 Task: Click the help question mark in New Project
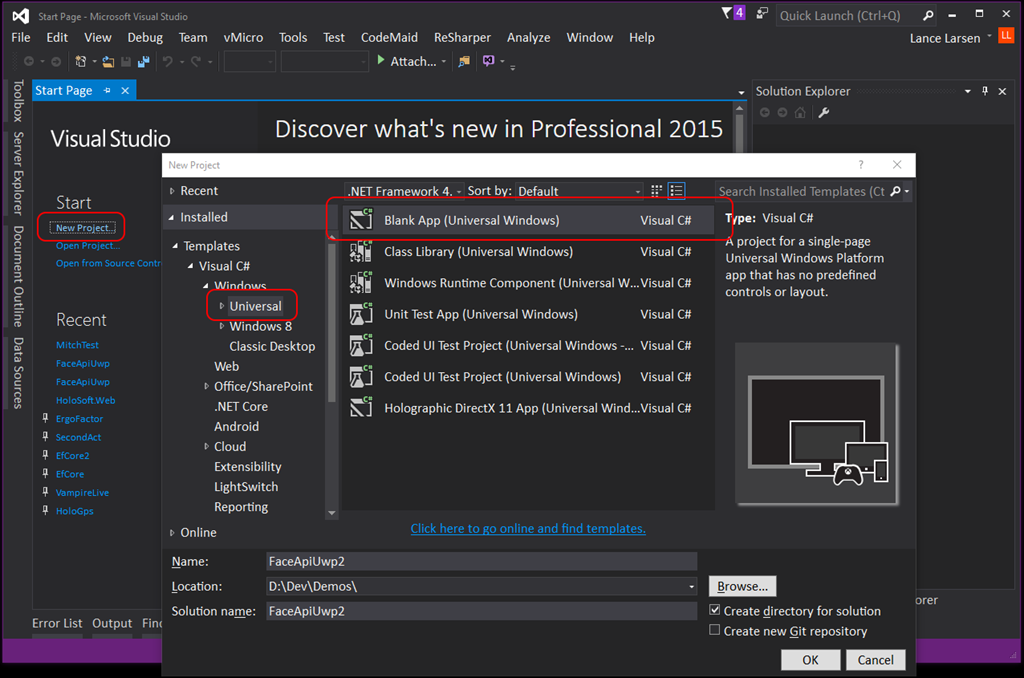861,165
